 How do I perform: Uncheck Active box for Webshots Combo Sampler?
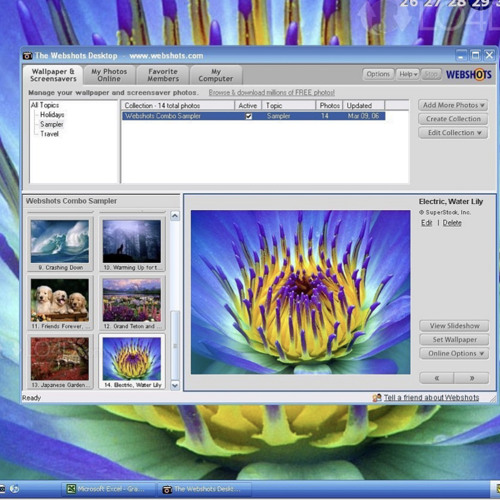248,116
